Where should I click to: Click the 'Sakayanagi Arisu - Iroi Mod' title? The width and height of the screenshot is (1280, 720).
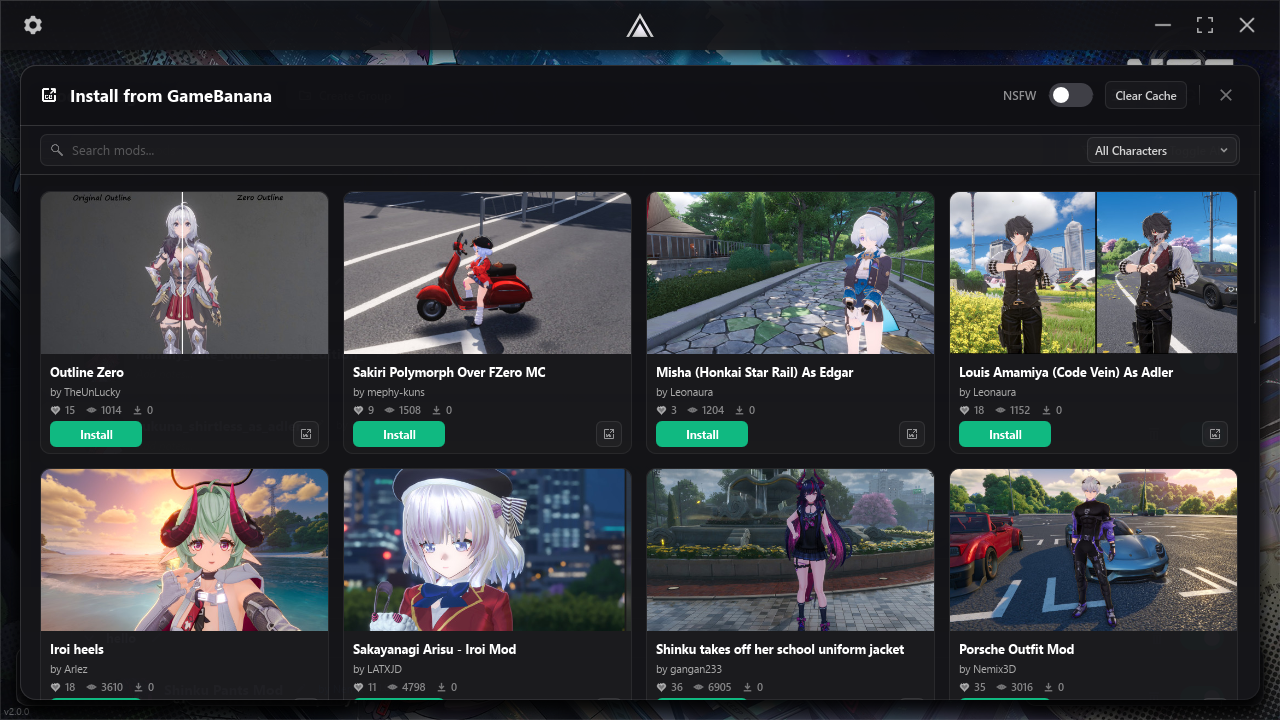click(x=434, y=649)
